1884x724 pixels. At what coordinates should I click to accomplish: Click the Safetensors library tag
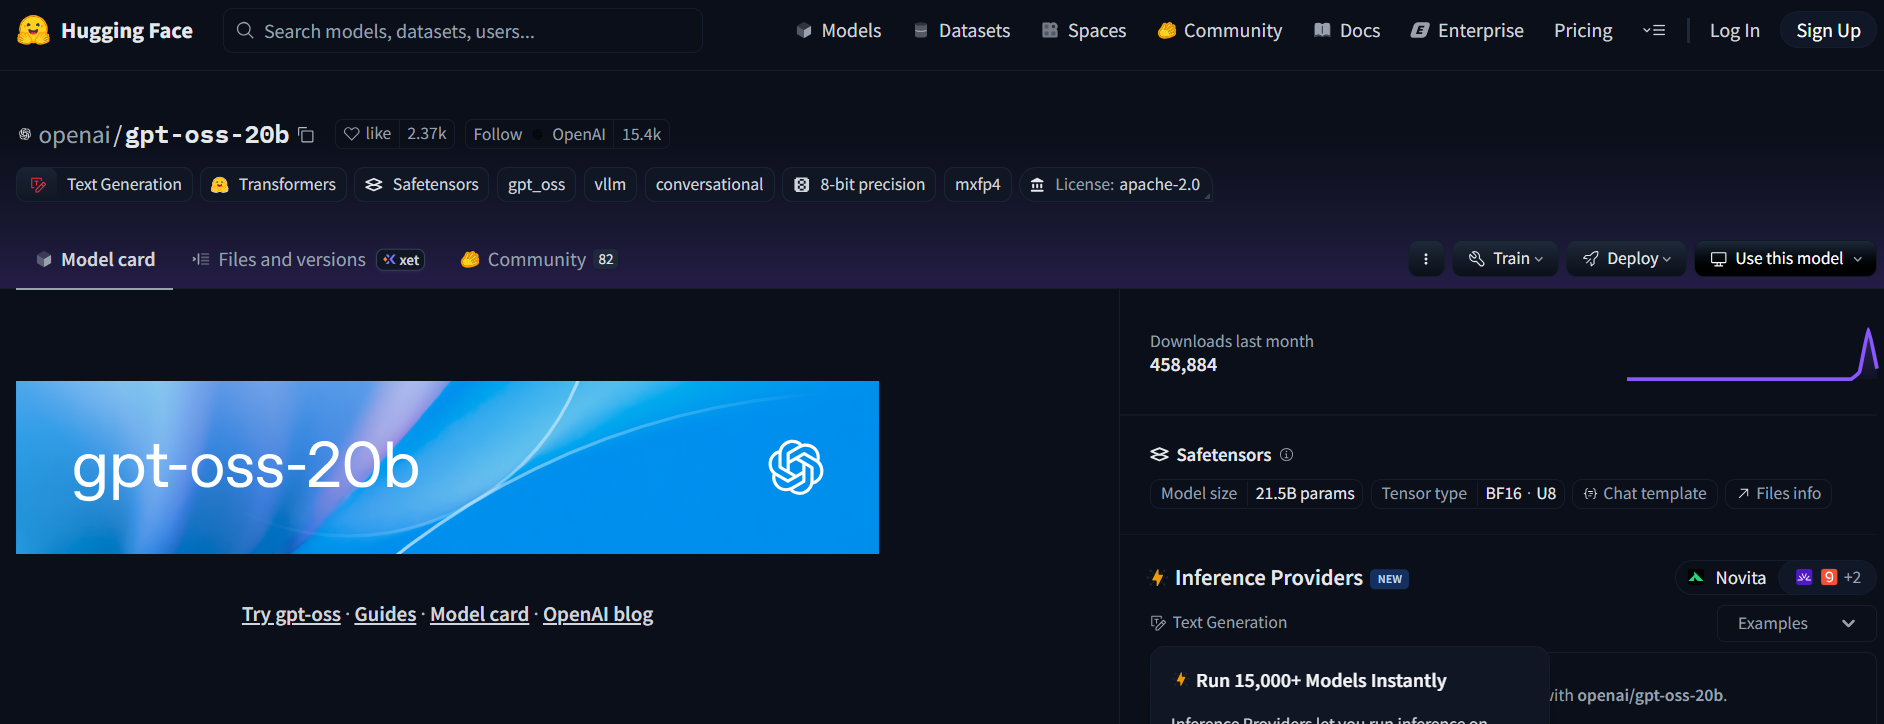click(421, 185)
